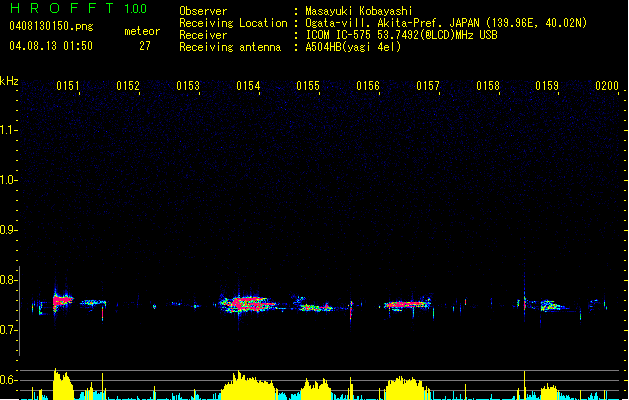This screenshot has width=629, height=400.
Task: Click the 1.0 kHz frequency label
Action: point(8,180)
